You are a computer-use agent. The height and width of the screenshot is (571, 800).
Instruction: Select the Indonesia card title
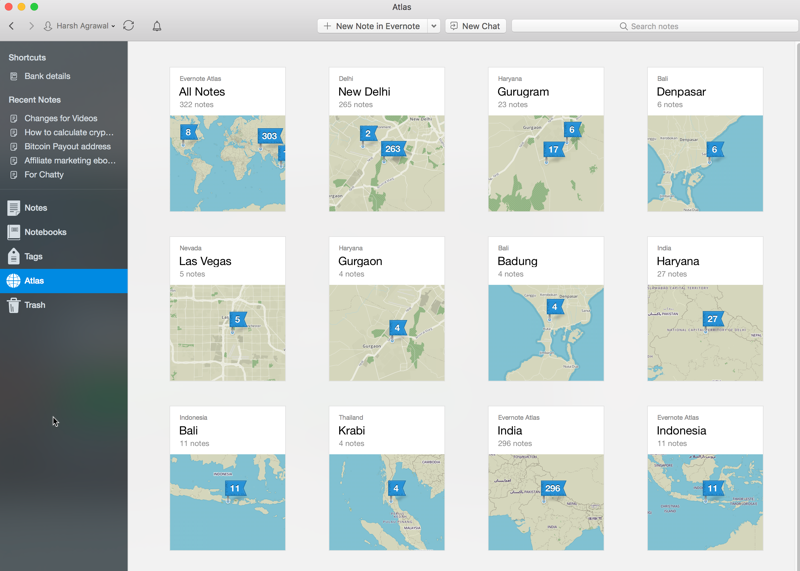682,431
